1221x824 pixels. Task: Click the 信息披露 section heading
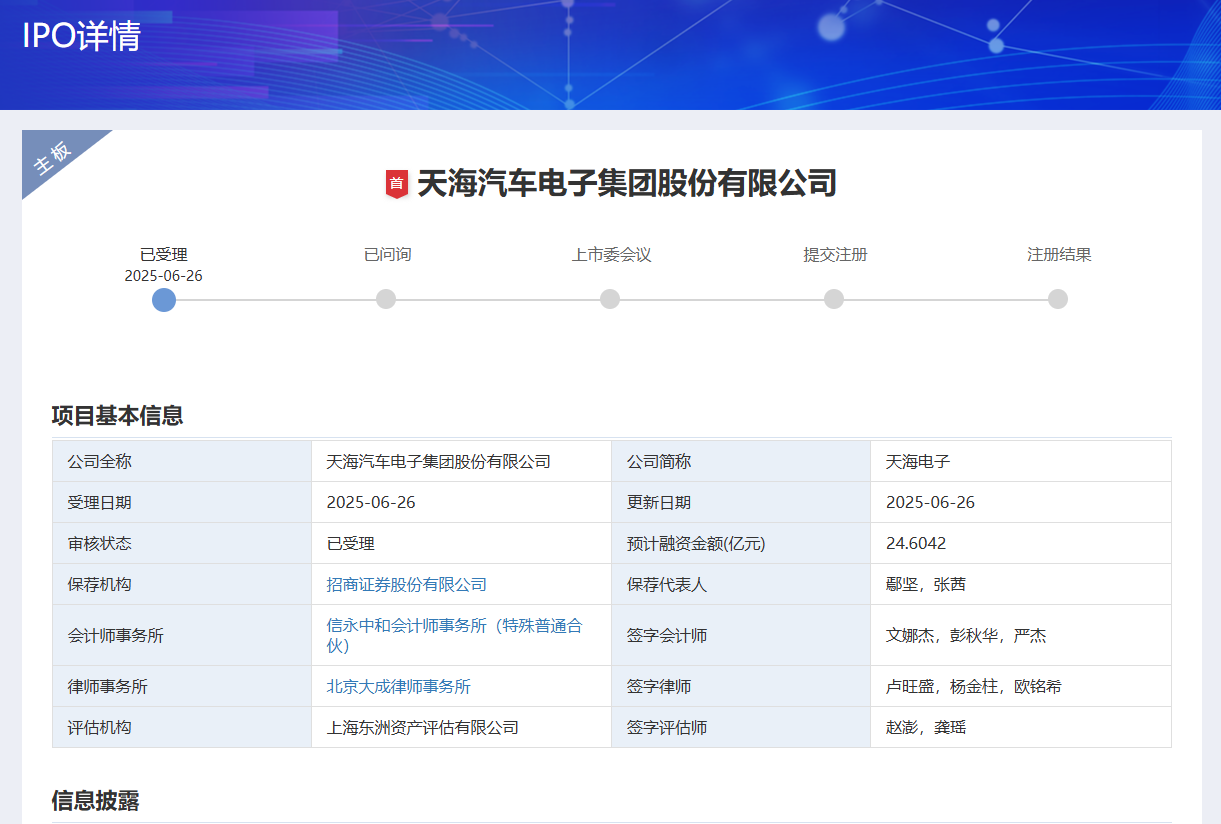[95, 801]
